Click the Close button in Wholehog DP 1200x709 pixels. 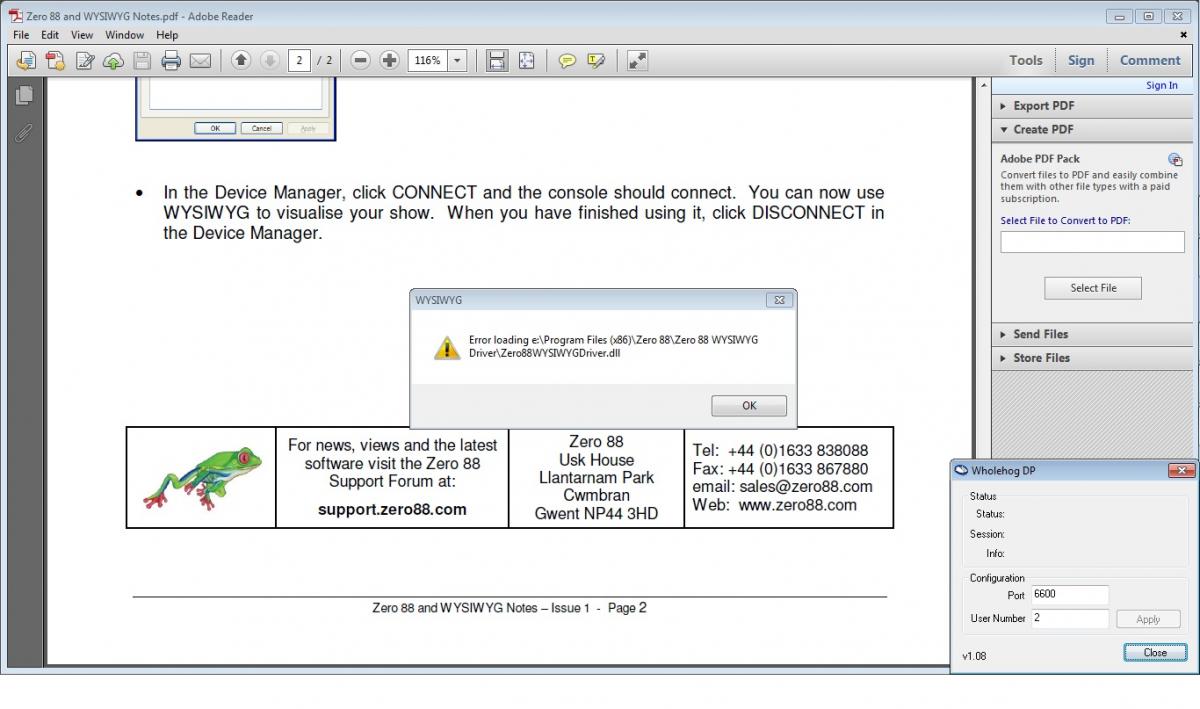coord(1155,653)
